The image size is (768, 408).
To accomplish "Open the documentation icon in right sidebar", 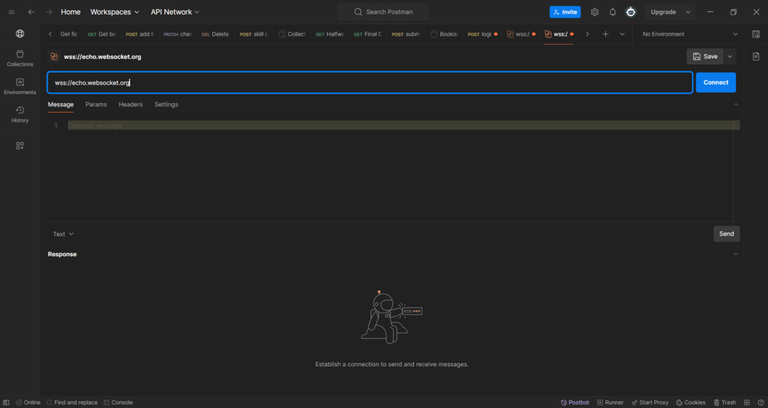I will pyautogui.click(x=756, y=57).
